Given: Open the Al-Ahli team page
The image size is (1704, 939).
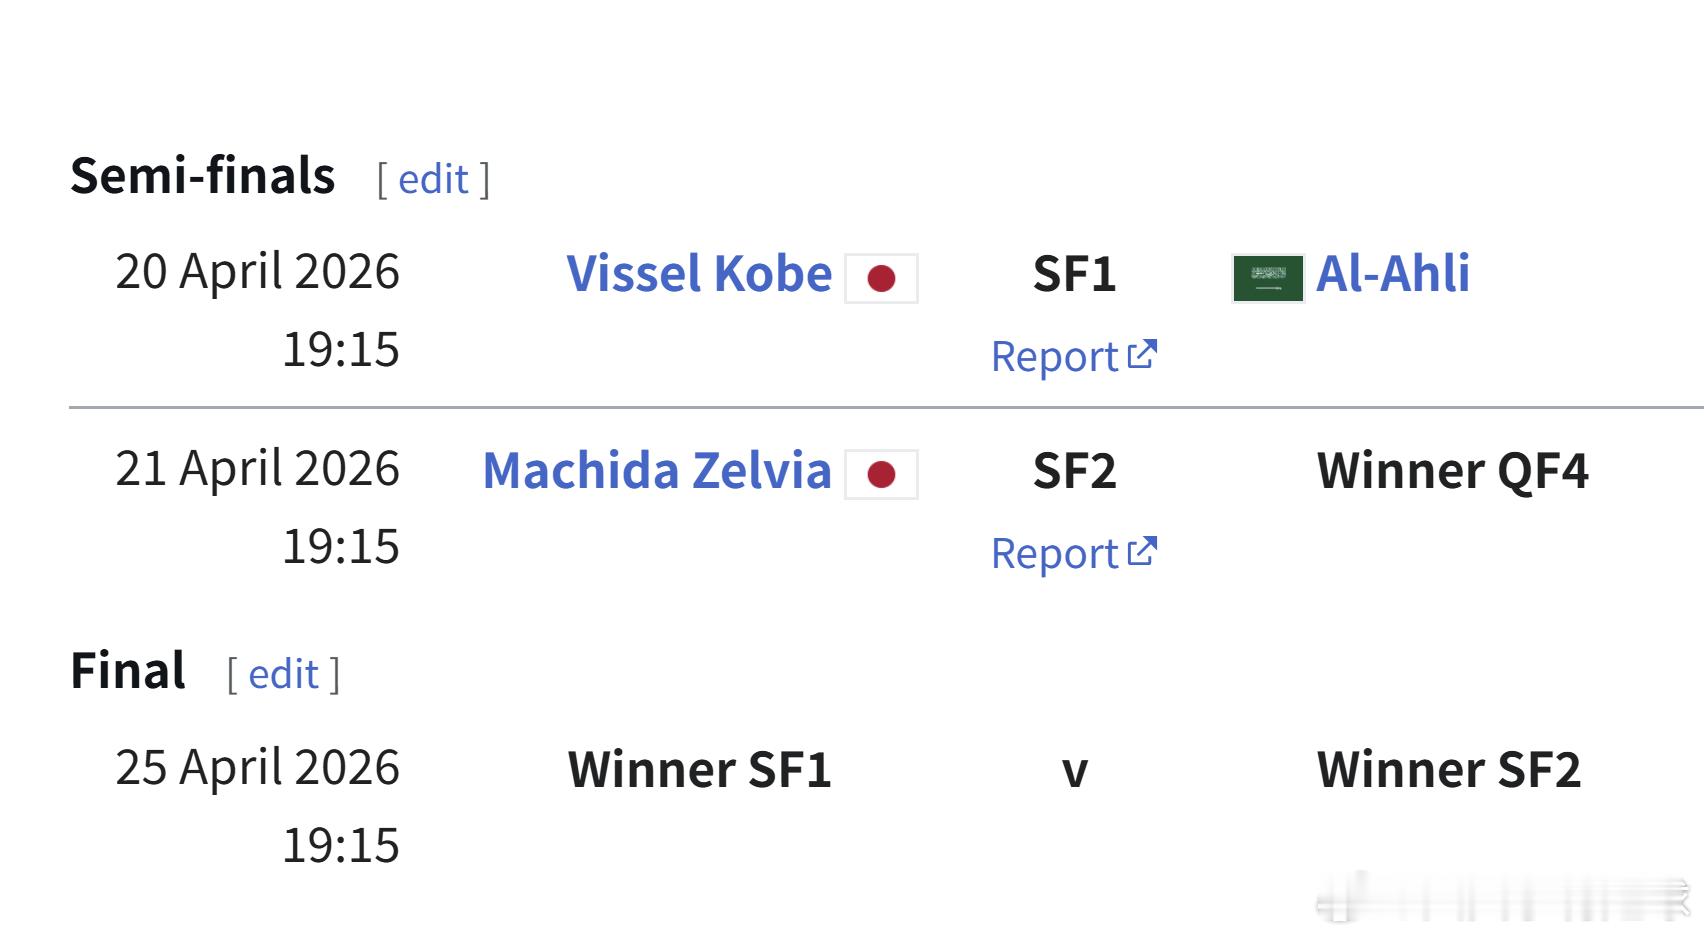Looking at the screenshot, I should (1392, 274).
